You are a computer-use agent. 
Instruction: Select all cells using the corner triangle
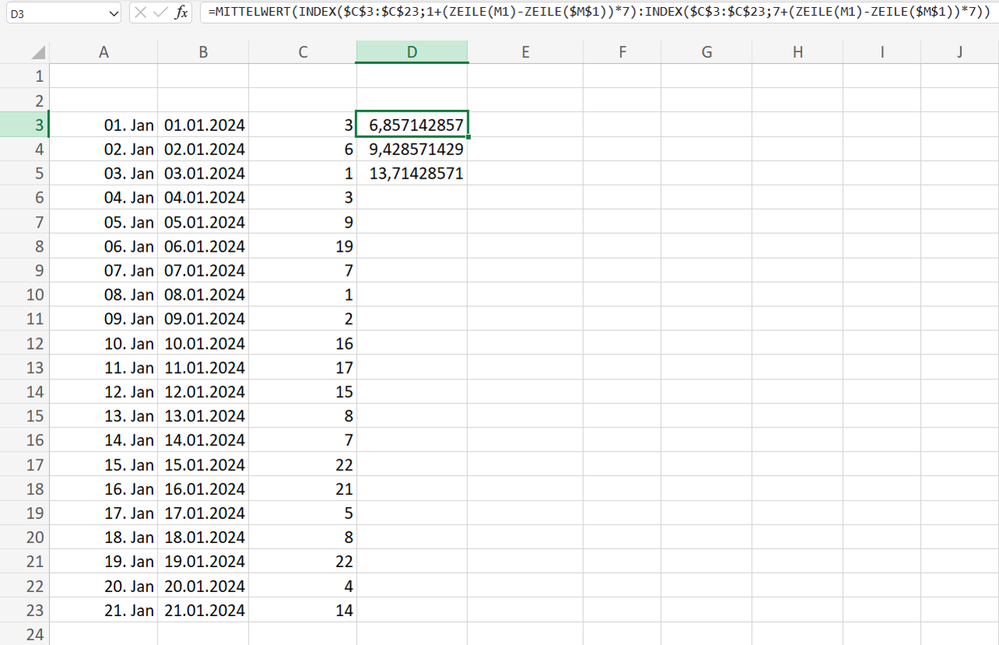[x=38, y=52]
